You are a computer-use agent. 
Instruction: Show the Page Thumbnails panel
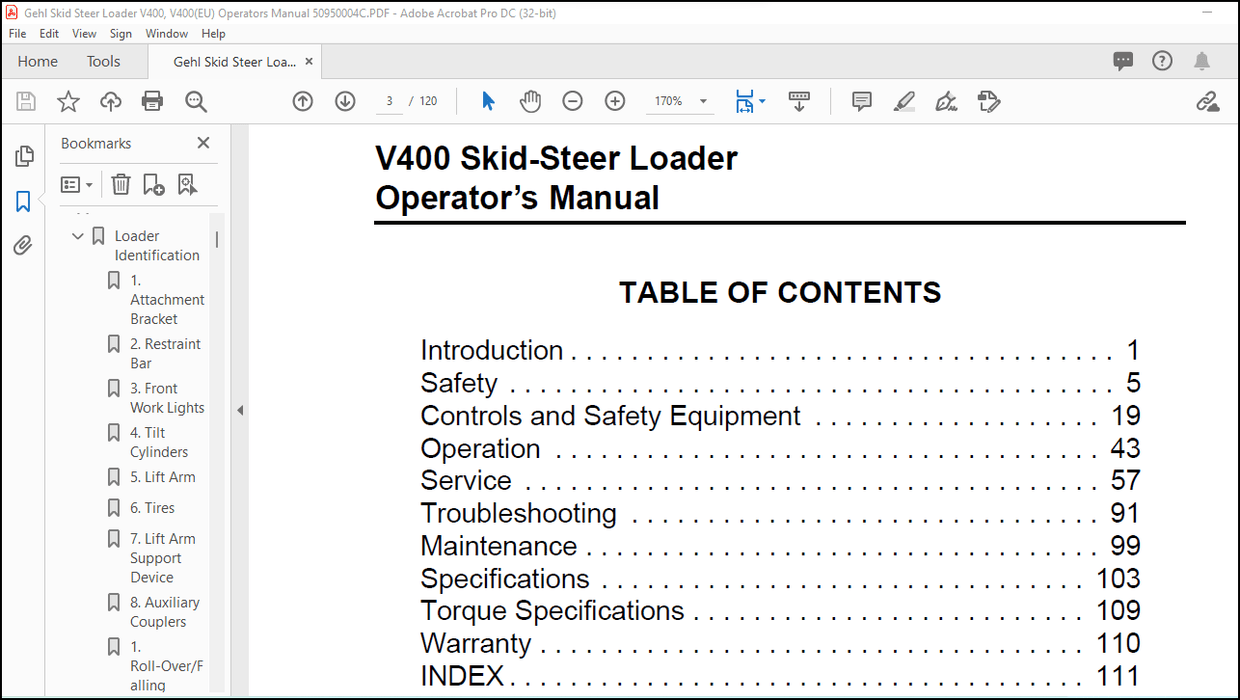[x=24, y=156]
